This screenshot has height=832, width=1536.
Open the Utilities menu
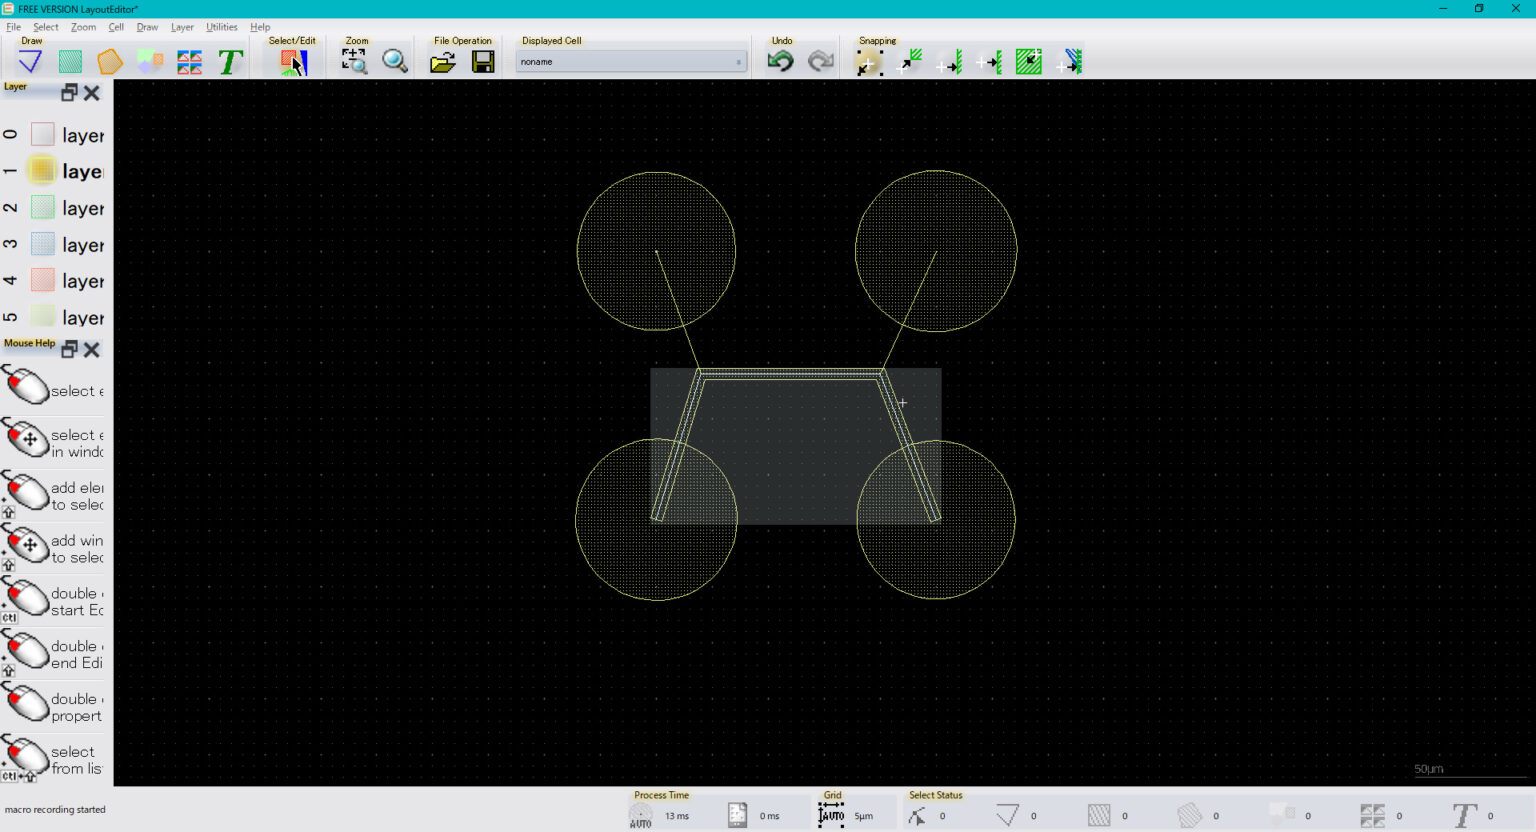221,27
